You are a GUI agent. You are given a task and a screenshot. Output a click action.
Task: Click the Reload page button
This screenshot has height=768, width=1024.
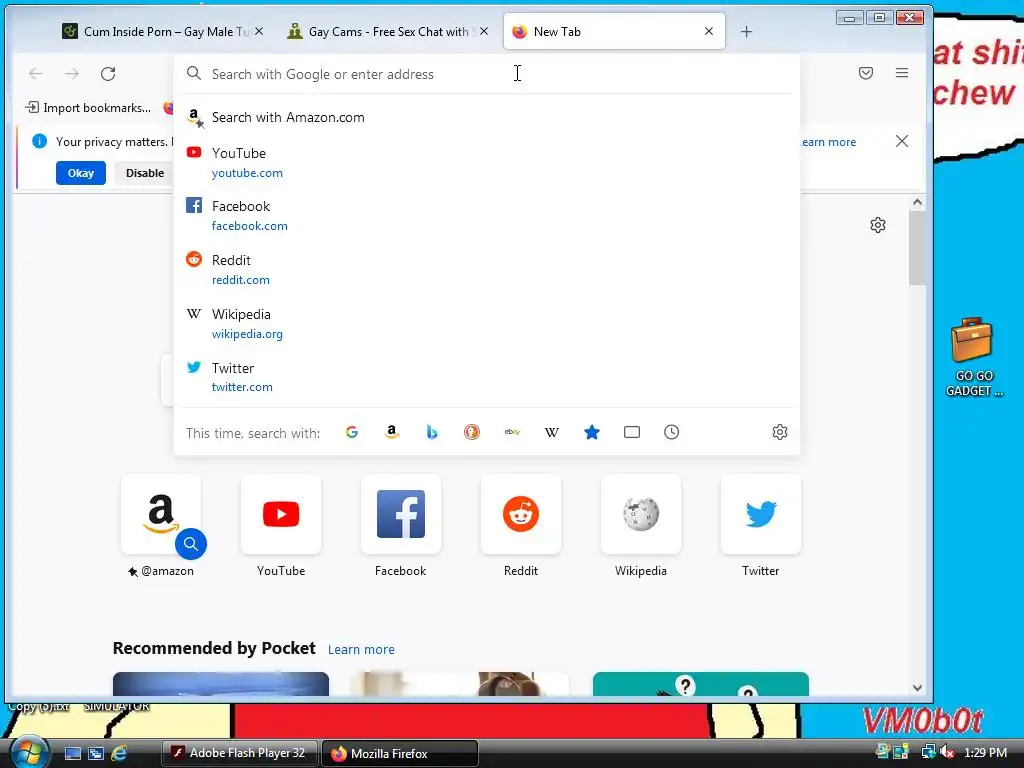pyautogui.click(x=108, y=74)
